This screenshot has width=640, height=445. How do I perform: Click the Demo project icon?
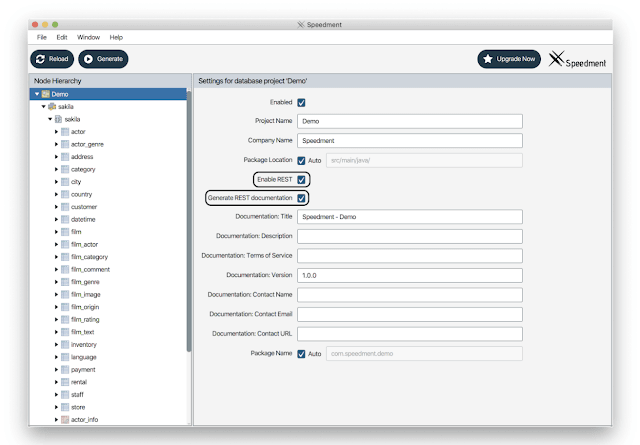pos(46,94)
